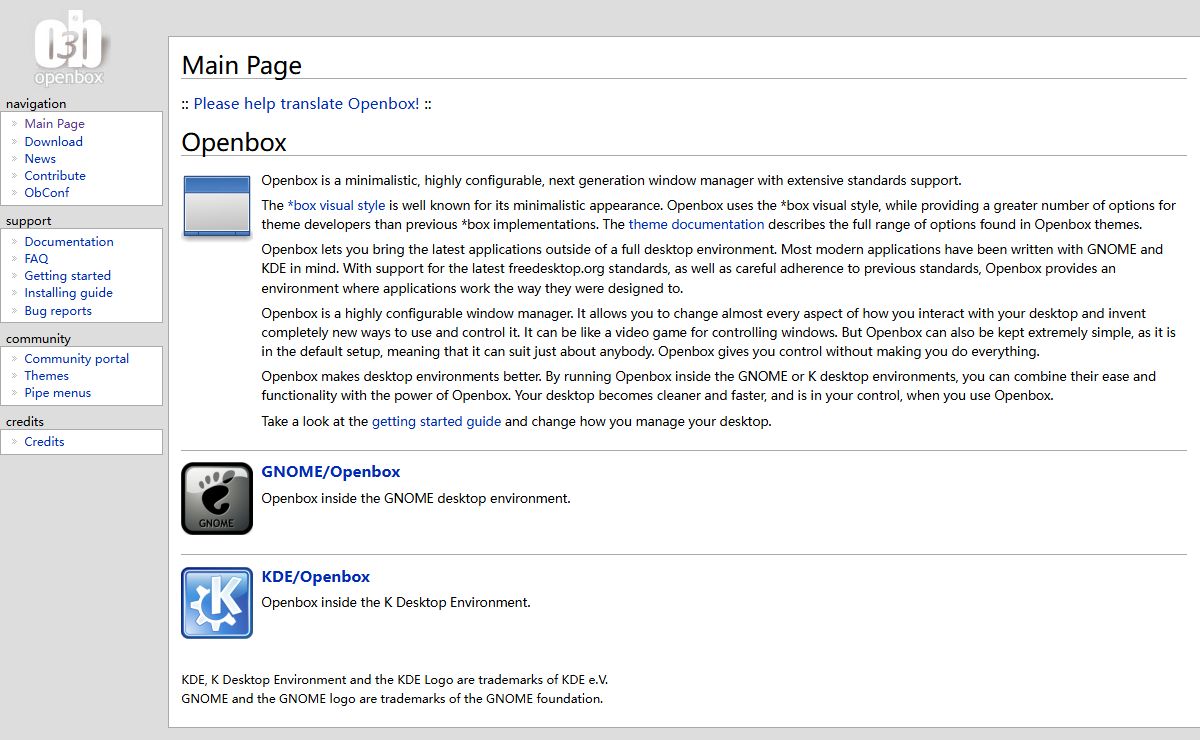Click the 'support' sidebar section label
The width and height of the screenshot is (1200, 740).
tap(29, 221)
